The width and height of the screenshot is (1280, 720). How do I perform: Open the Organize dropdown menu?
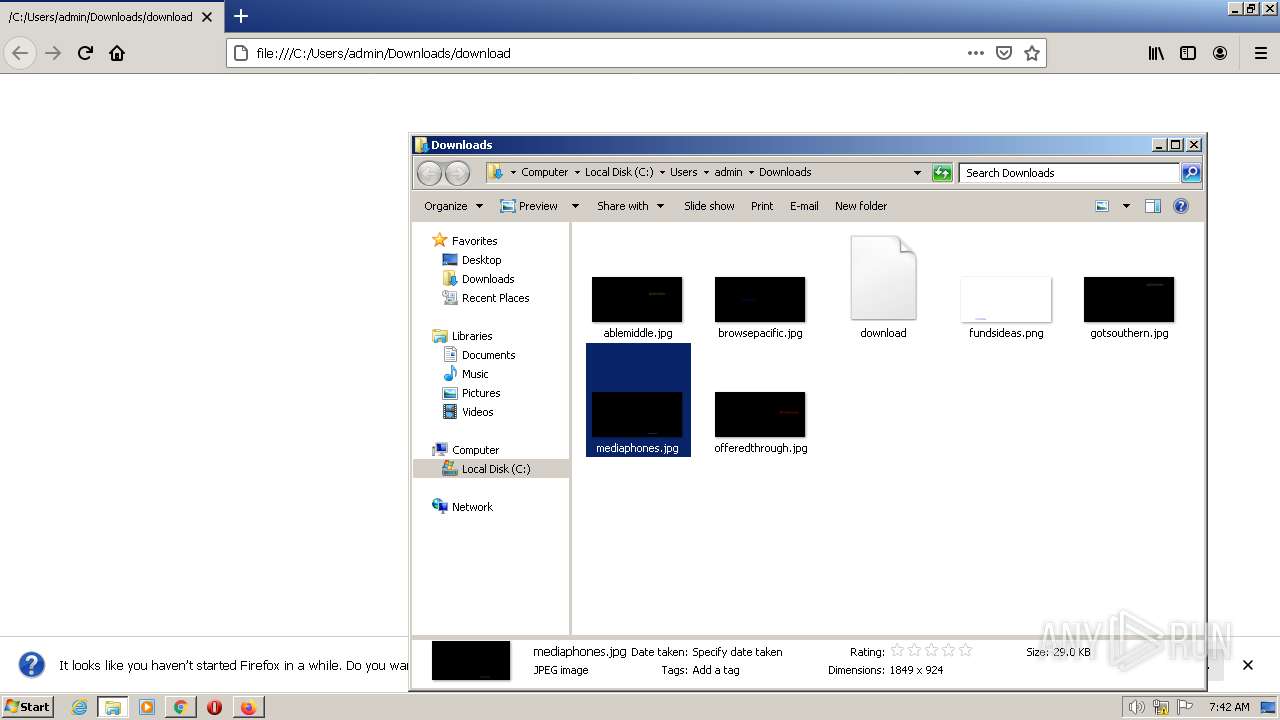click(x=453, y=206)
